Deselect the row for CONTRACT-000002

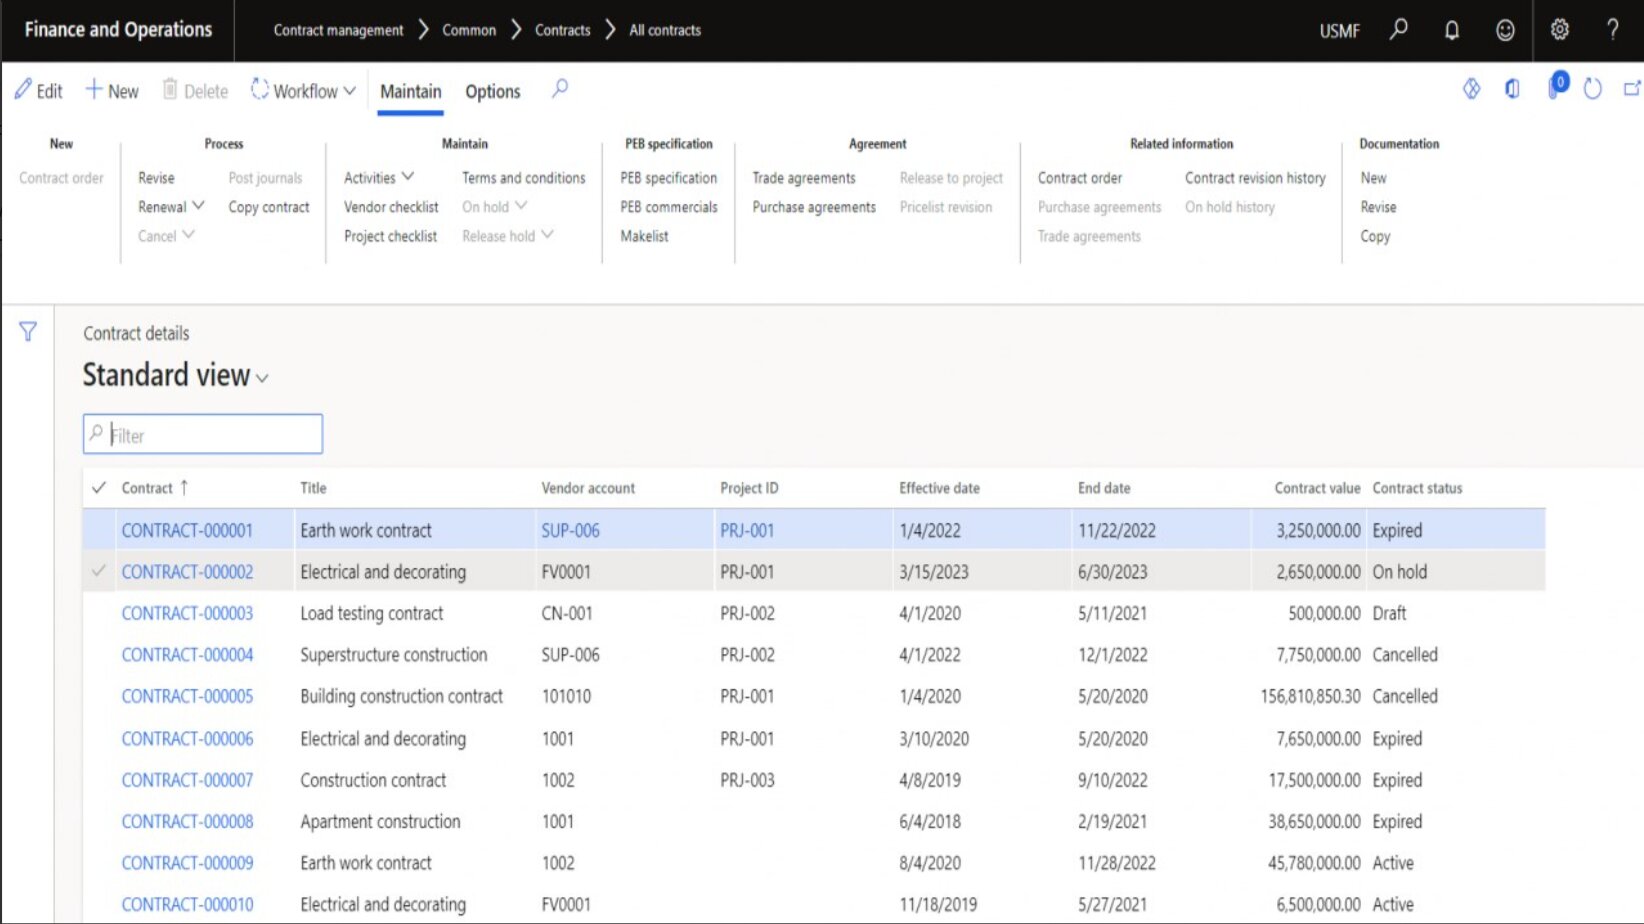pos(99,572)
